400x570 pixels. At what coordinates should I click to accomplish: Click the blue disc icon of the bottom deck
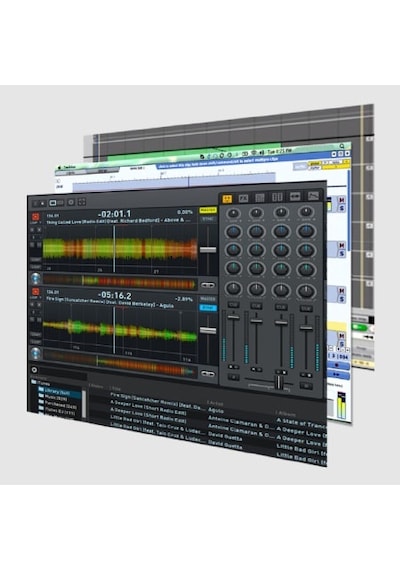[x=36, y=353]
